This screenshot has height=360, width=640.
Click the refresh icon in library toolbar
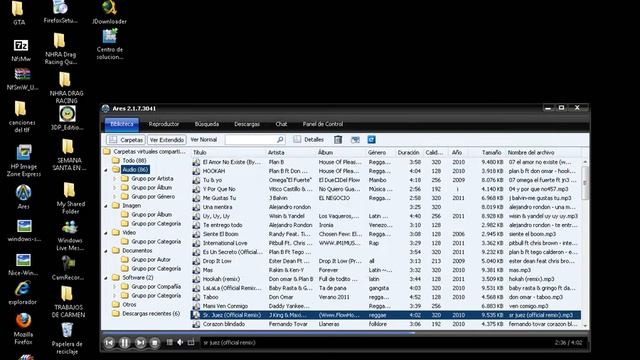[x=371, y=140]
